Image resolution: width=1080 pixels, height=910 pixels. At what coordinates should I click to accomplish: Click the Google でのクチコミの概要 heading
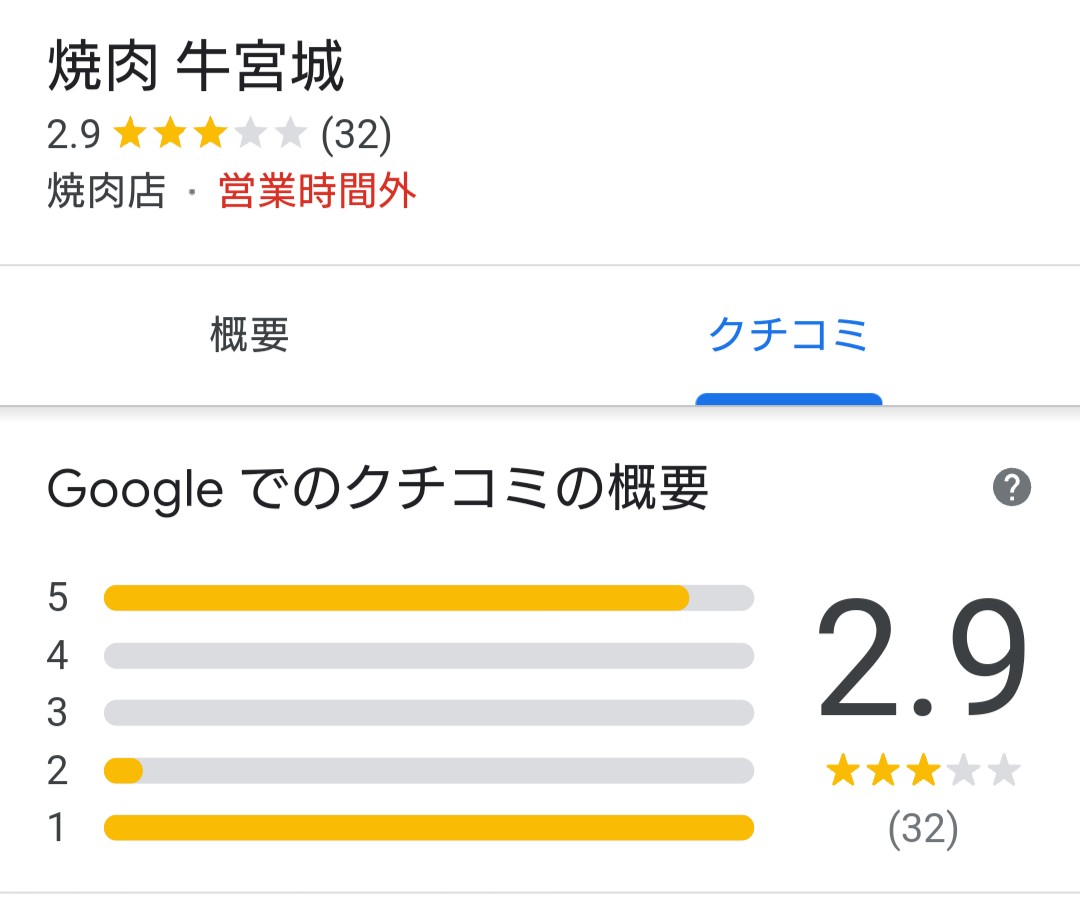click(x=378, y=490)
